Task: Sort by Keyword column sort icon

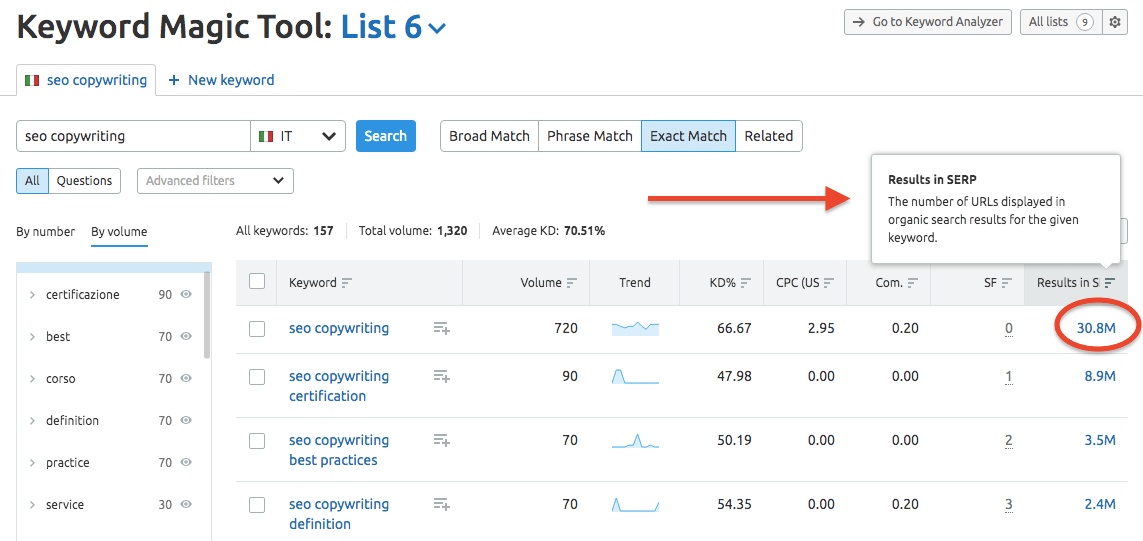Action: pos(347,283)
